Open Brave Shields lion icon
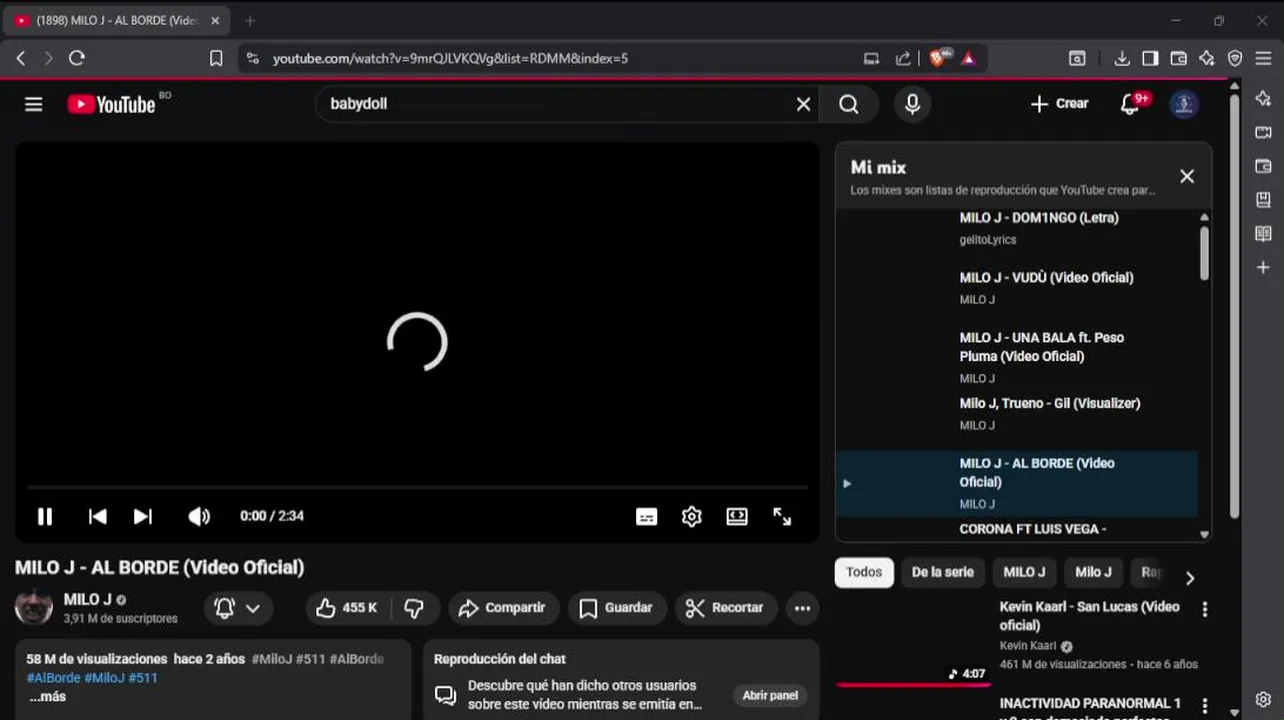Viewport: 1284px width, 720px height. (x=939, y=58)
